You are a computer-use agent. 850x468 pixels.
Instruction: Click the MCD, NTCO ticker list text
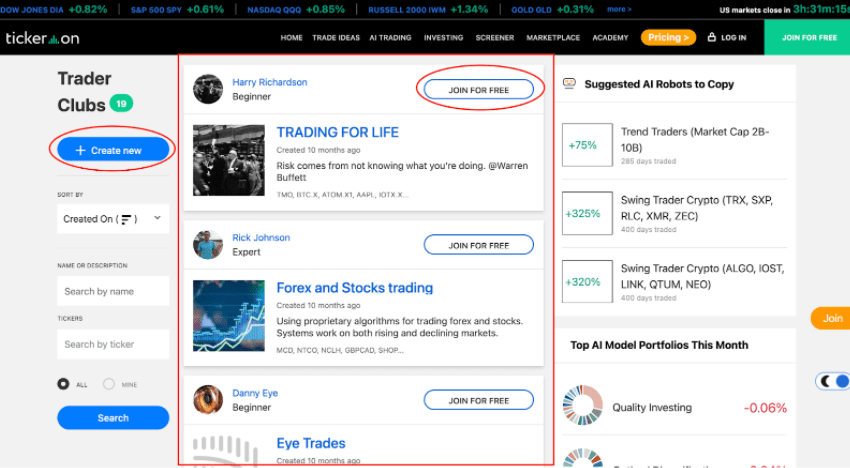click(x=340, y=350)
